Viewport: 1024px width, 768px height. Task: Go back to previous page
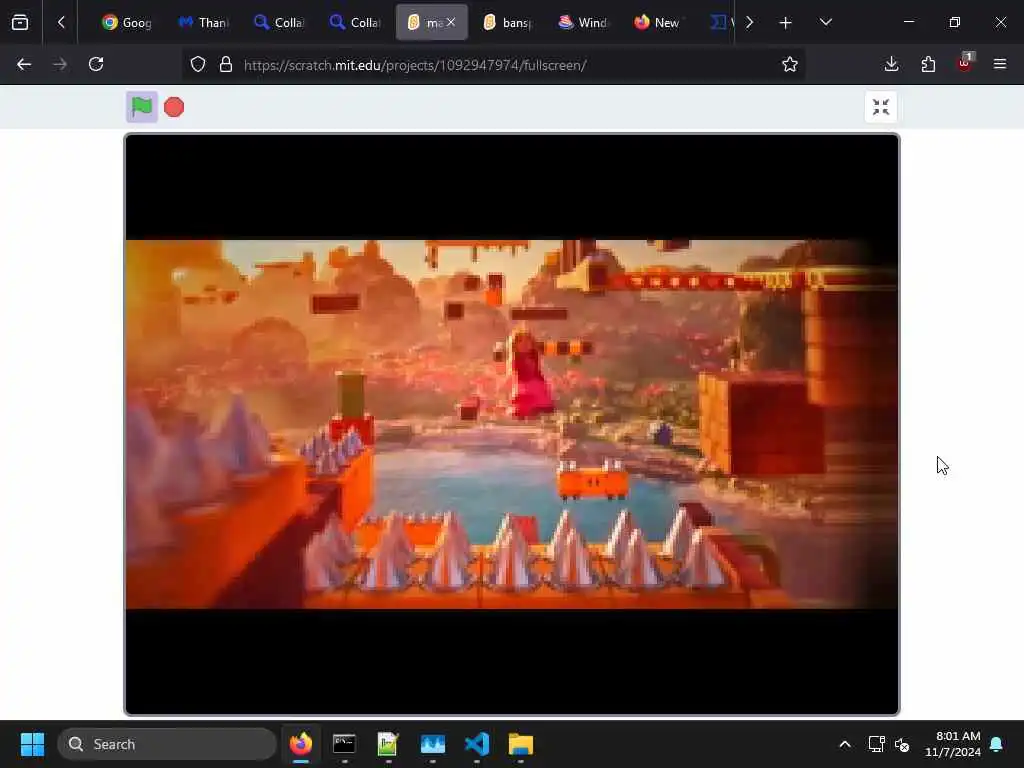pyautogui.click(x=24, y=64)
